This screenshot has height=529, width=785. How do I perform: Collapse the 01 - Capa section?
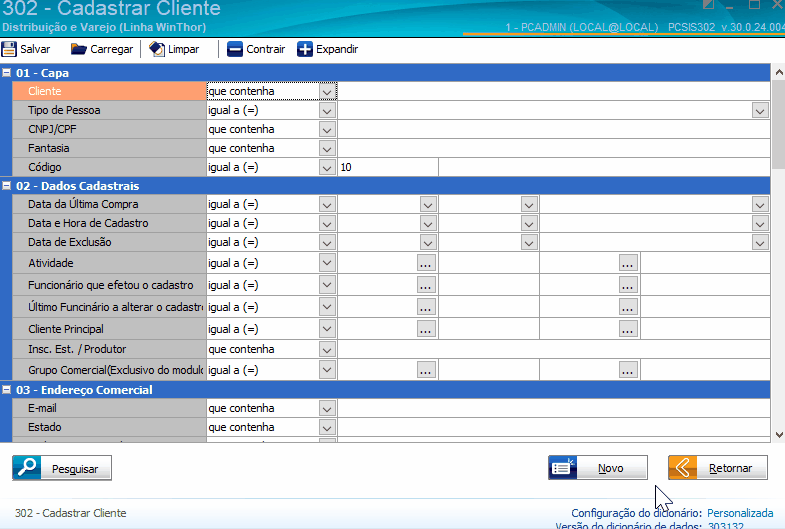pyautogui.click(x=7, y=73)
